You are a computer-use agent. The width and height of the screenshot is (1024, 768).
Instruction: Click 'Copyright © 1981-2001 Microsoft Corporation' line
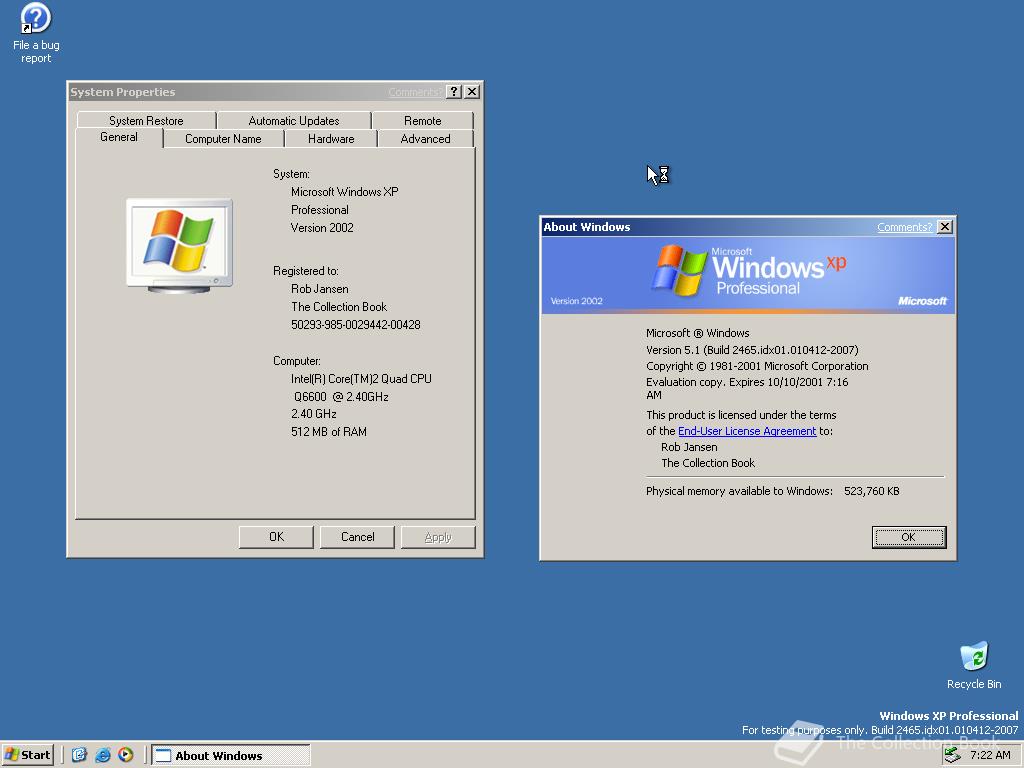tap(757, 366)
